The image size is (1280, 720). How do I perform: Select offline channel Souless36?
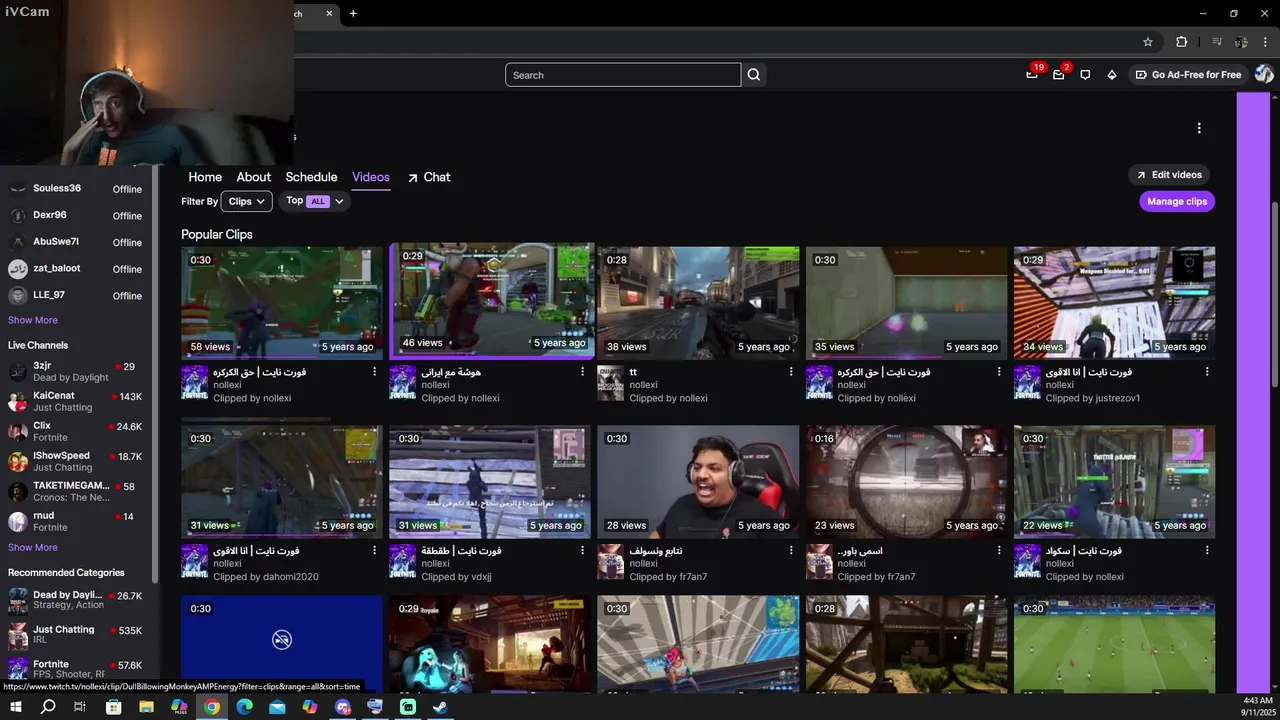click(76, 189)
